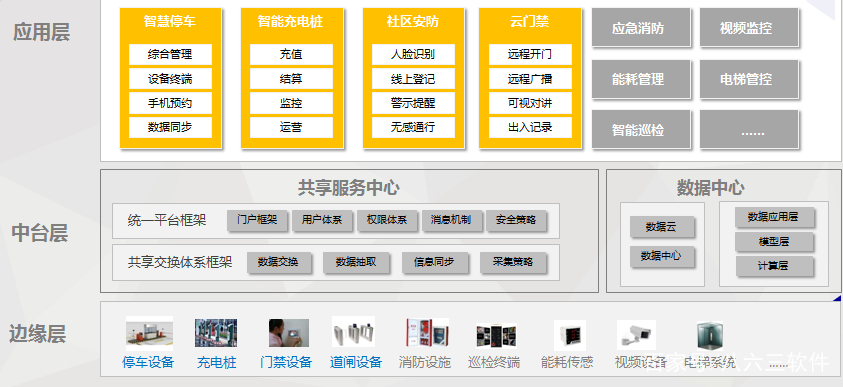Select the 门户框架 box
Viewport: 843px width, 387px height.
coord(258,220)
